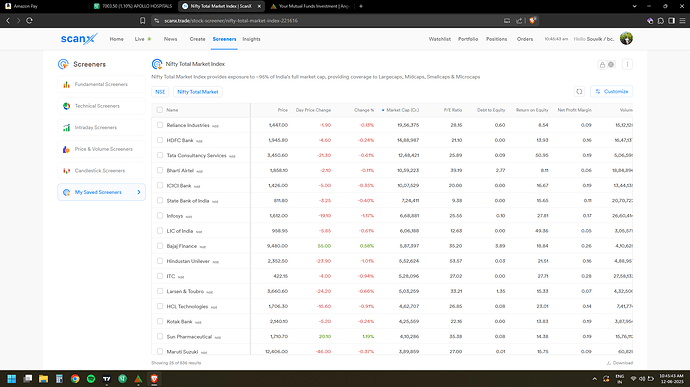Viewport: 690px width, 387px height.
Task: Switch to the Apollo Hospitals browser tab
Action: click(x=133, y=6)
